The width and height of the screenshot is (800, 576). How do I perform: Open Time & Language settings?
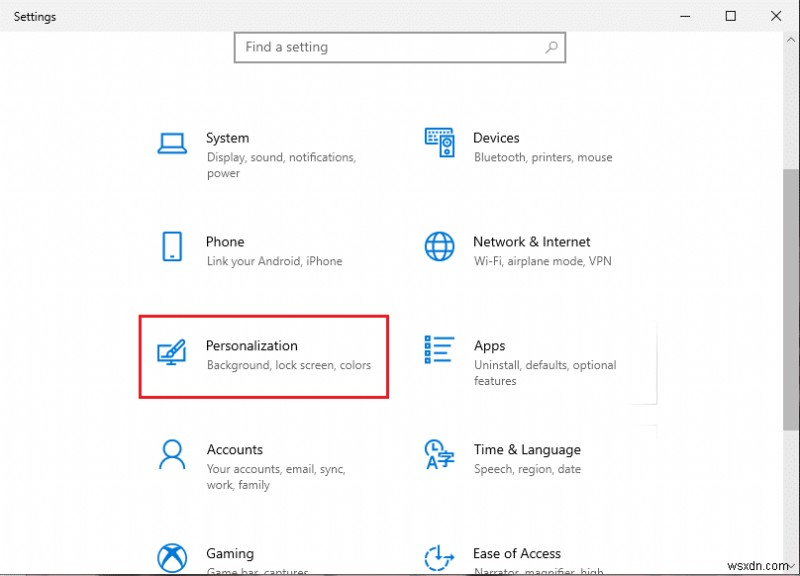click(x=527, y=449)
